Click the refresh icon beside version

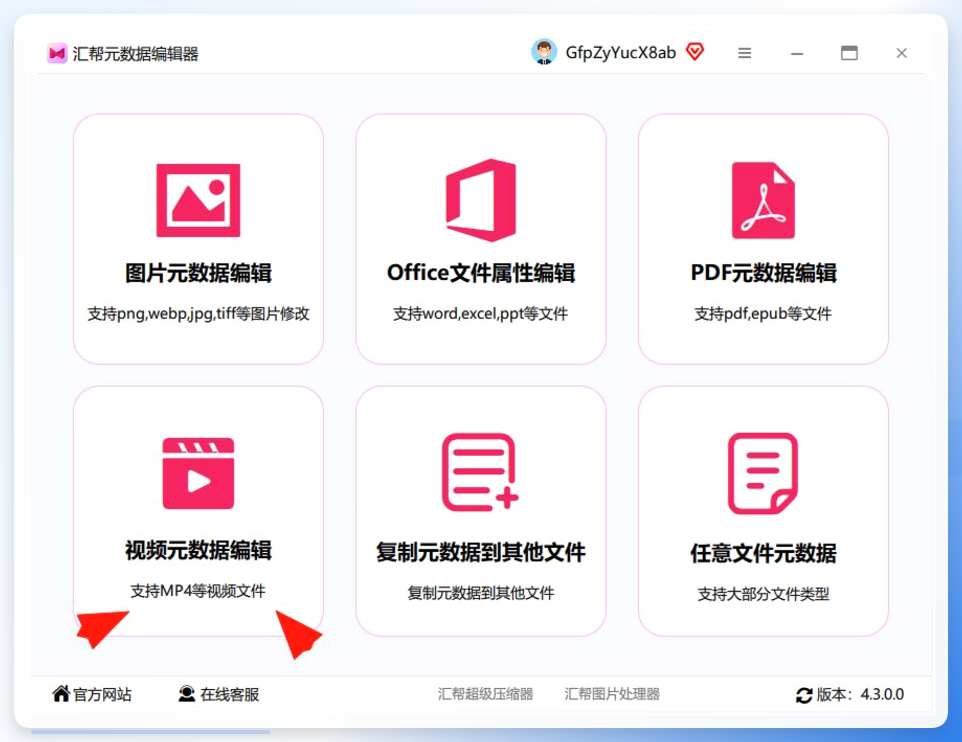tap(804, 695)
